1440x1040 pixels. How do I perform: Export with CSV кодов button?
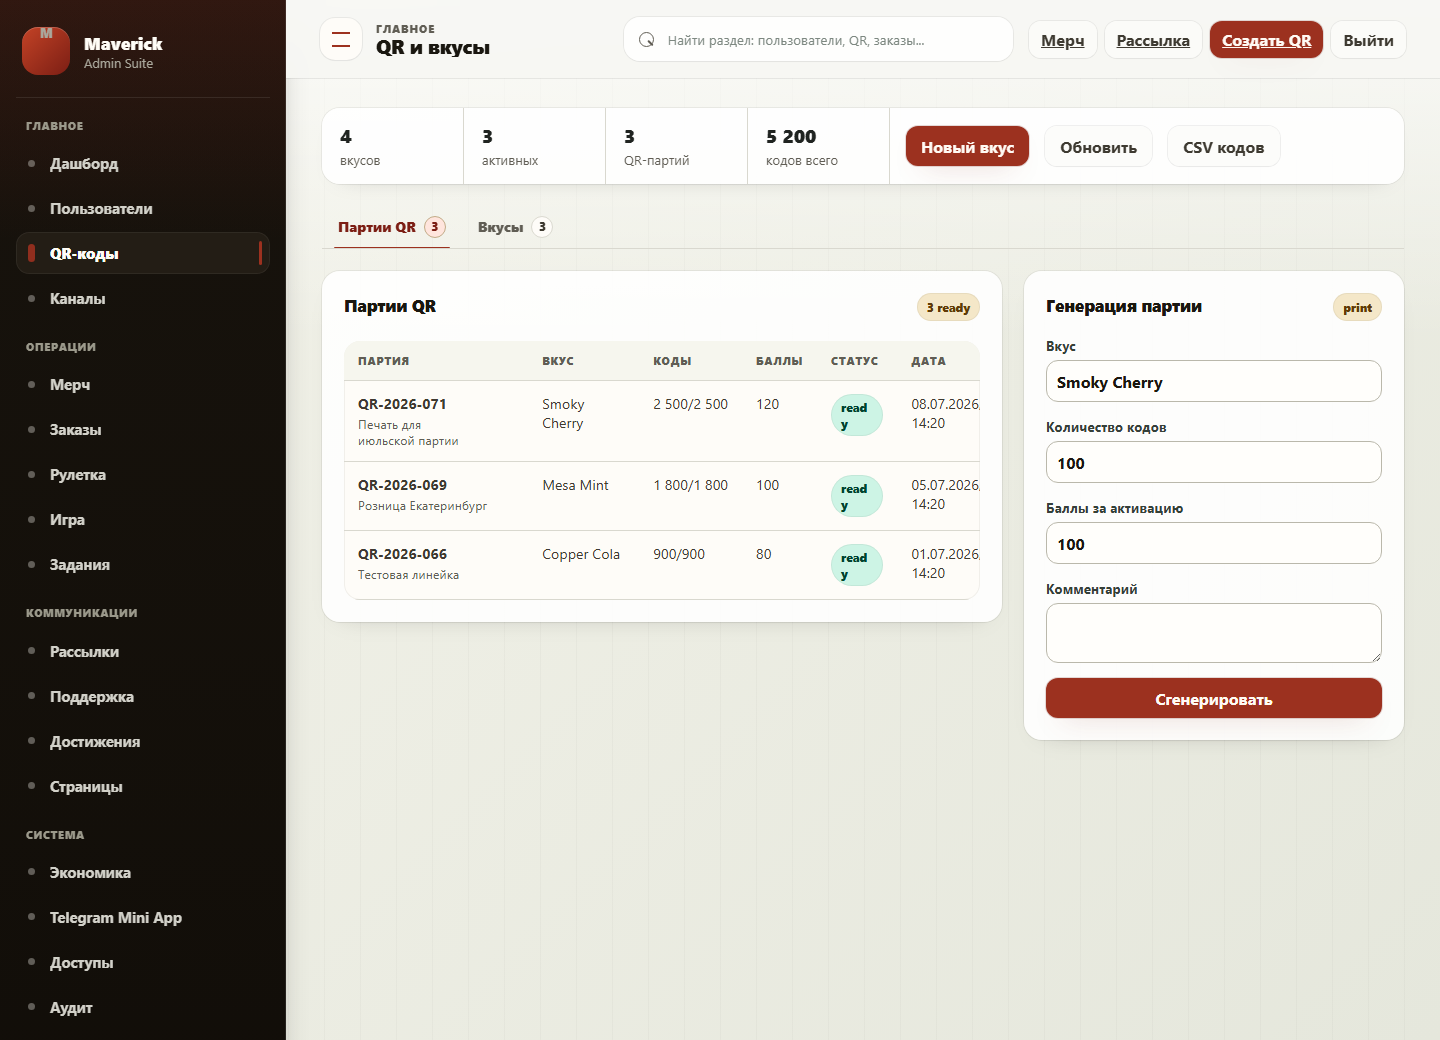click(1223, 146)
